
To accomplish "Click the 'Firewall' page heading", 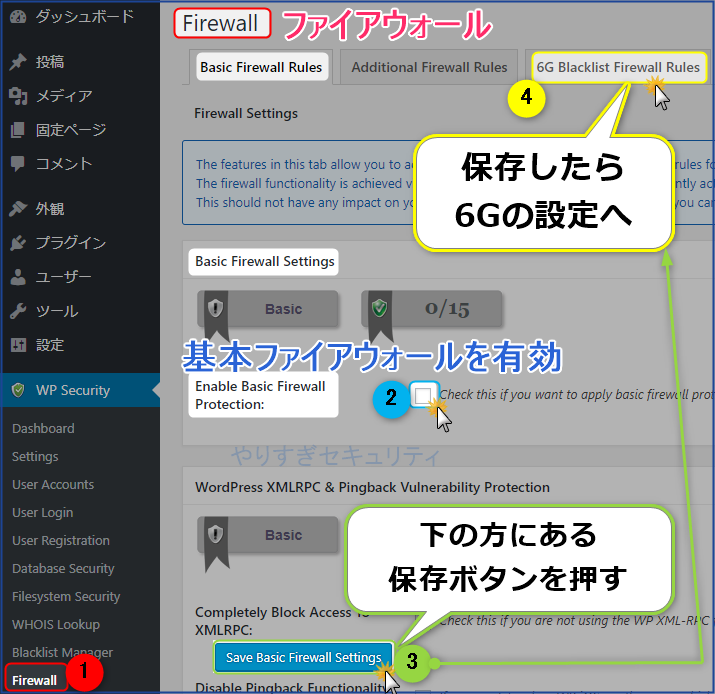I will [222, 23].
